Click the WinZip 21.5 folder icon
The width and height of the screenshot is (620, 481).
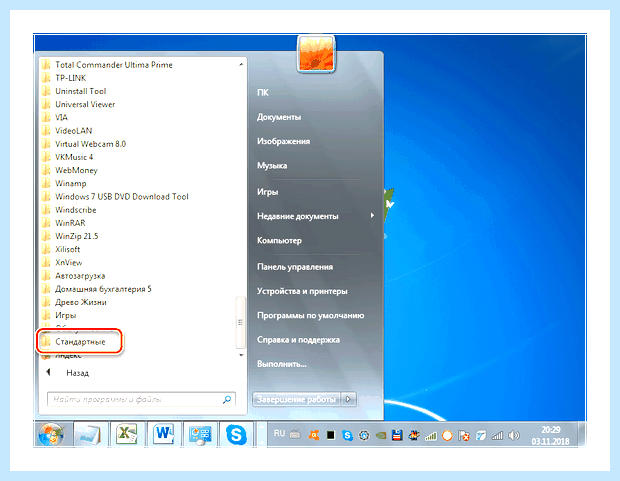46,236
